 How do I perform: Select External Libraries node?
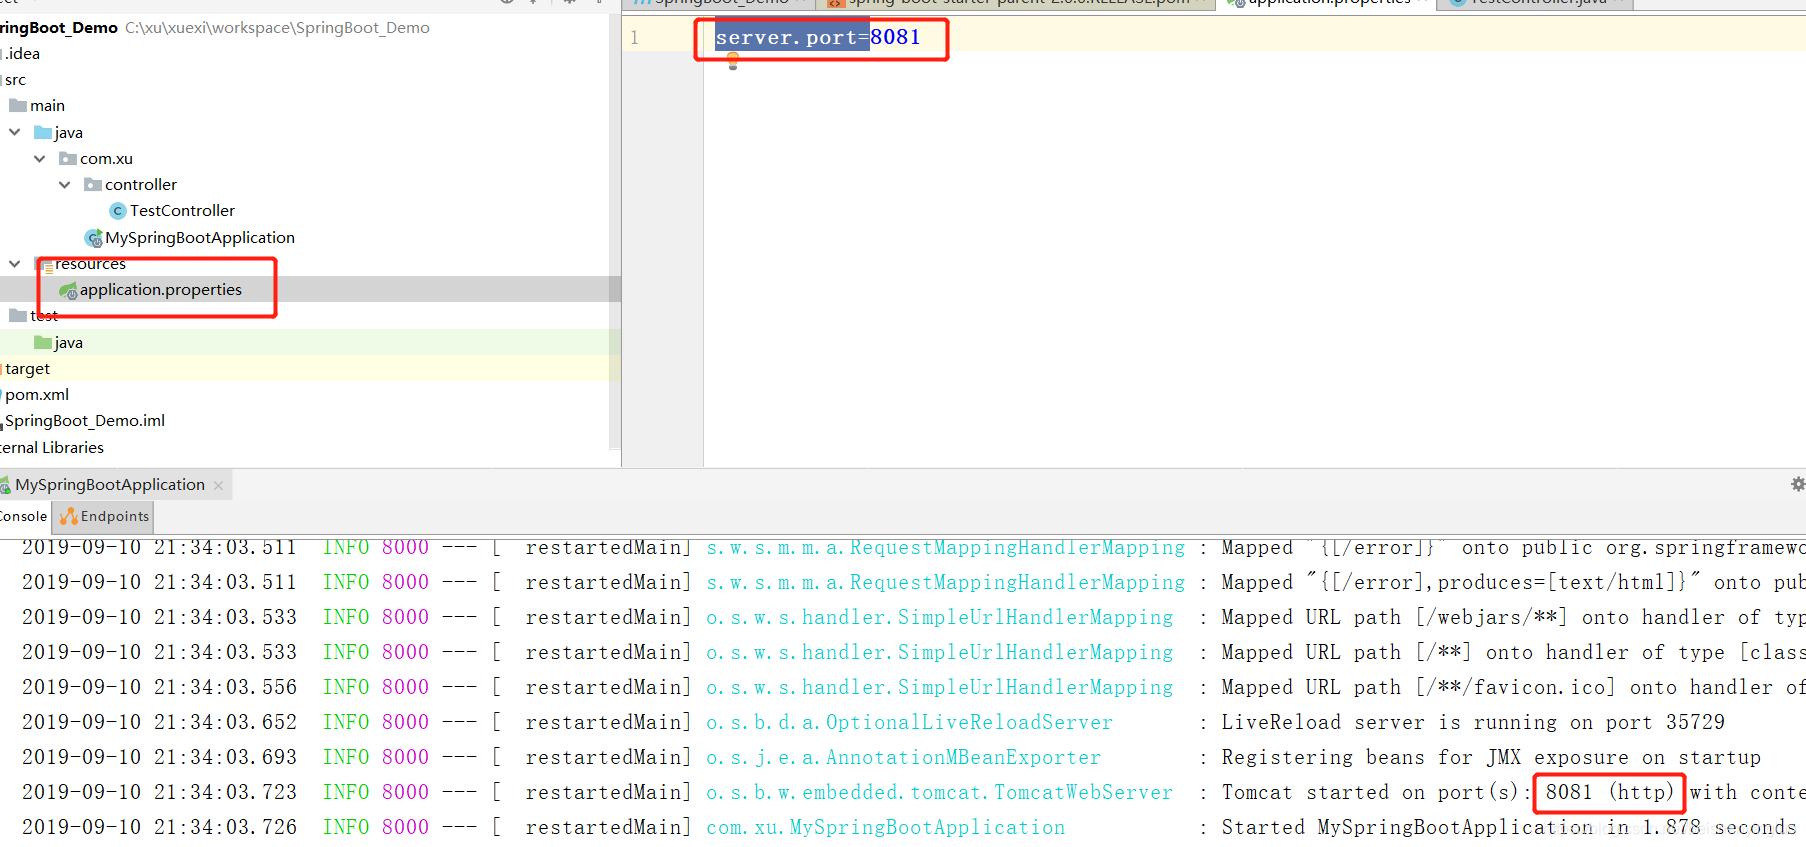52,448
